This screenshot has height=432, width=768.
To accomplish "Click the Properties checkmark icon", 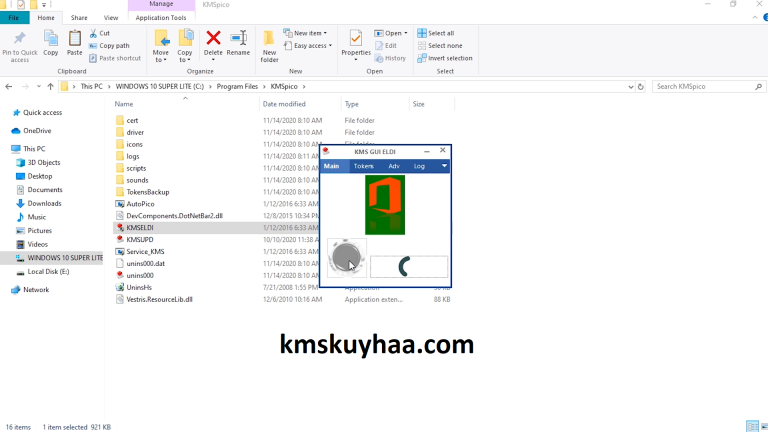I will 356,38.
